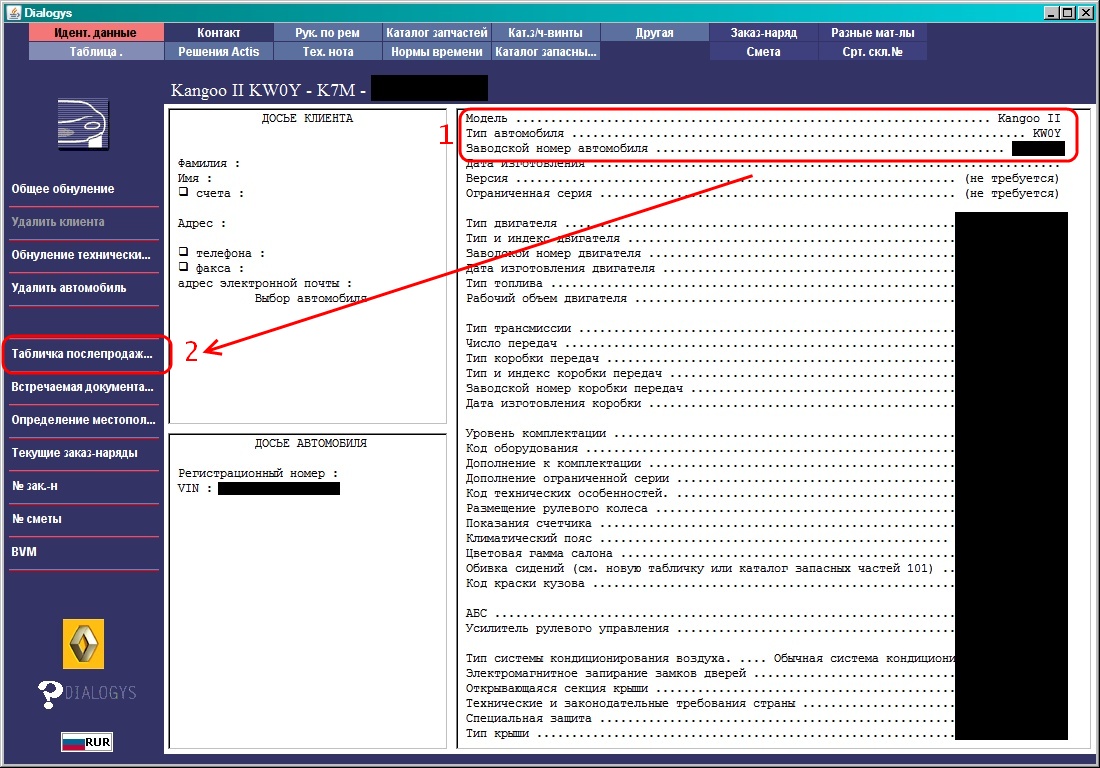
Task: Toggle the факса checkbox
Action: point(183,266)
